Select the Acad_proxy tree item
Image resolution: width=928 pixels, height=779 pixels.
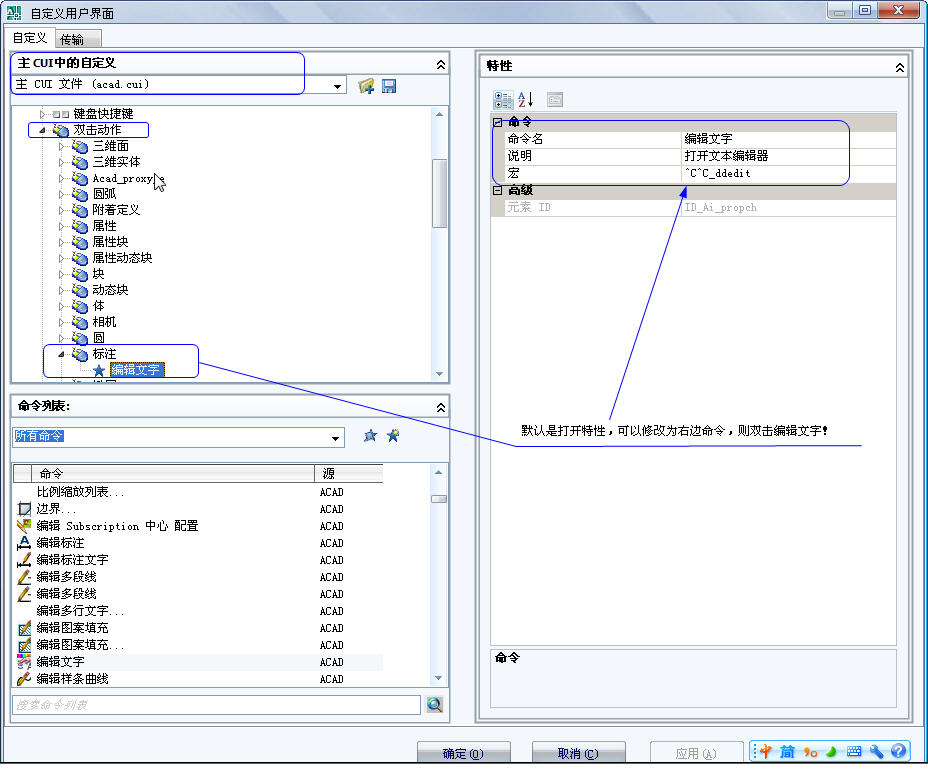point(123,178)
